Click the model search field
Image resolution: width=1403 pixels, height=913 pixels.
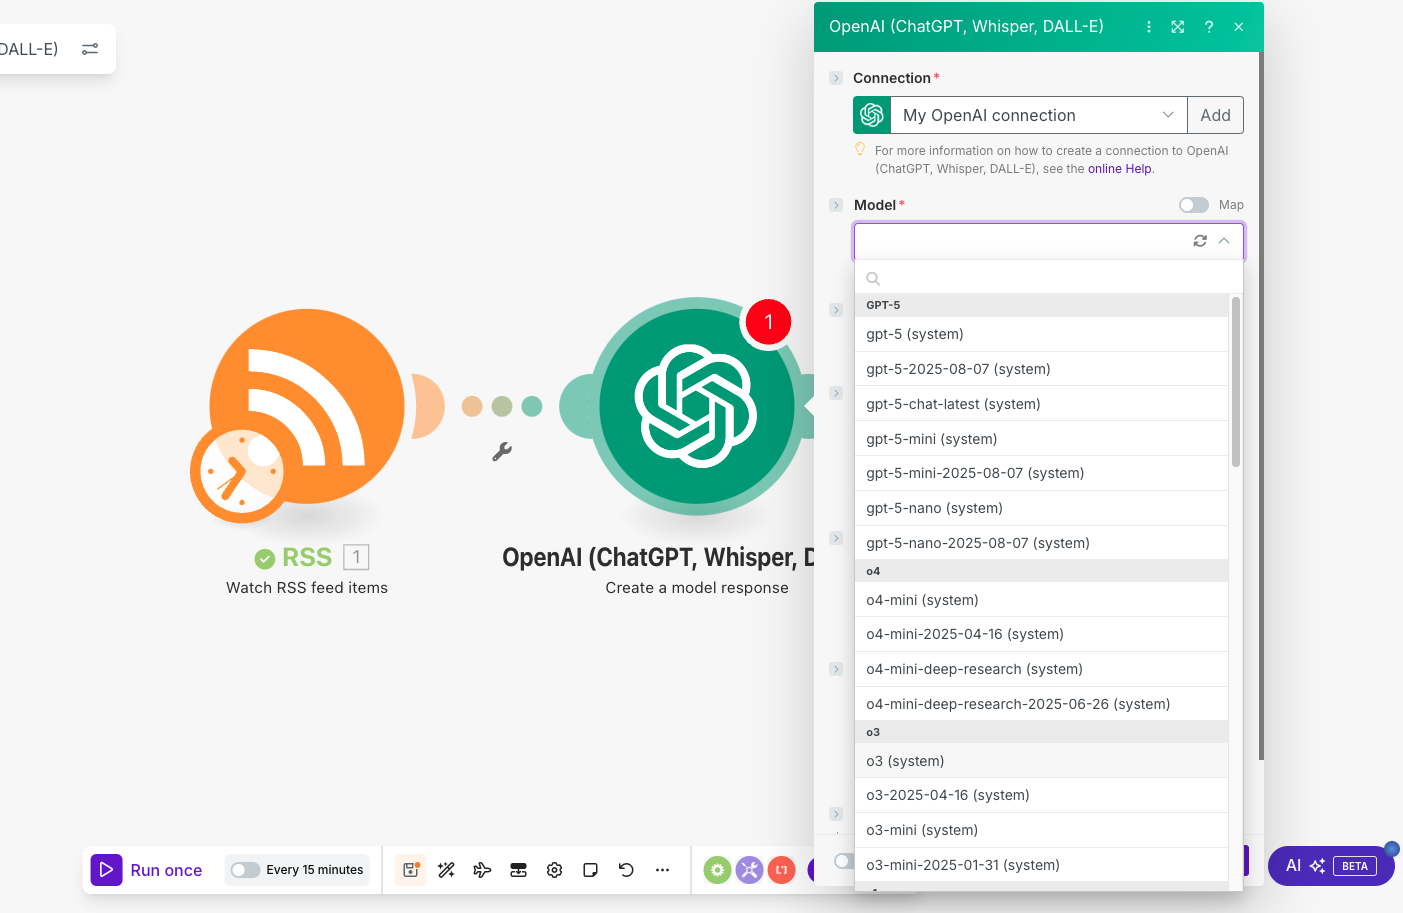pyautogui.click(x=1048, y=278)
